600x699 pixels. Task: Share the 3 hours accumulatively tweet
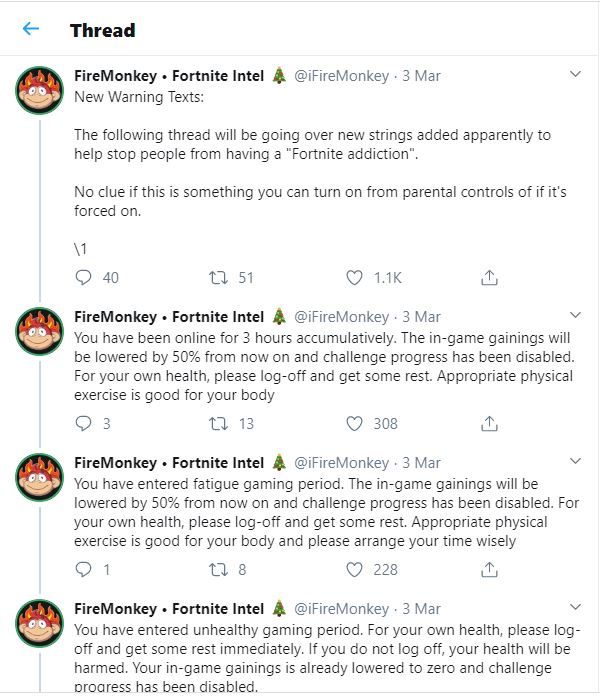coord(489,423)
